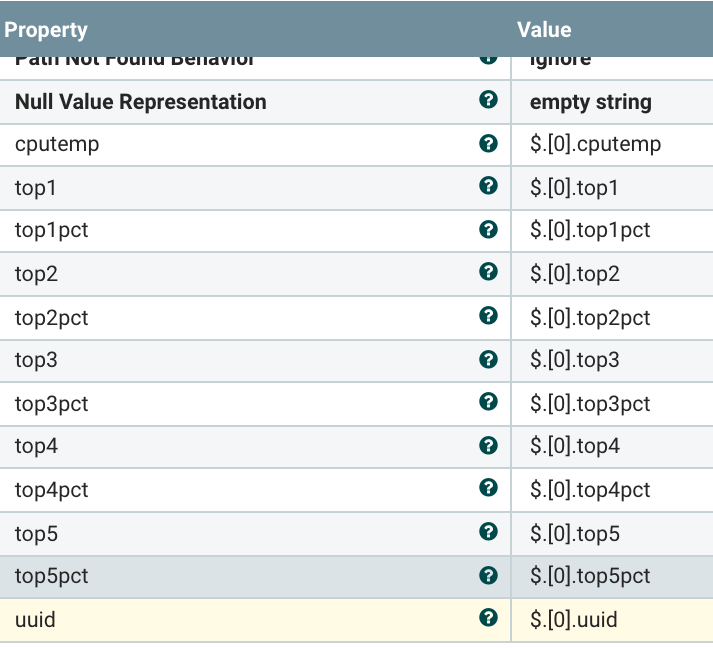Edit the top4 value $.[0].top4
Image resolution: width=713 pixels, height=648 pixels.
pos(575,446)
